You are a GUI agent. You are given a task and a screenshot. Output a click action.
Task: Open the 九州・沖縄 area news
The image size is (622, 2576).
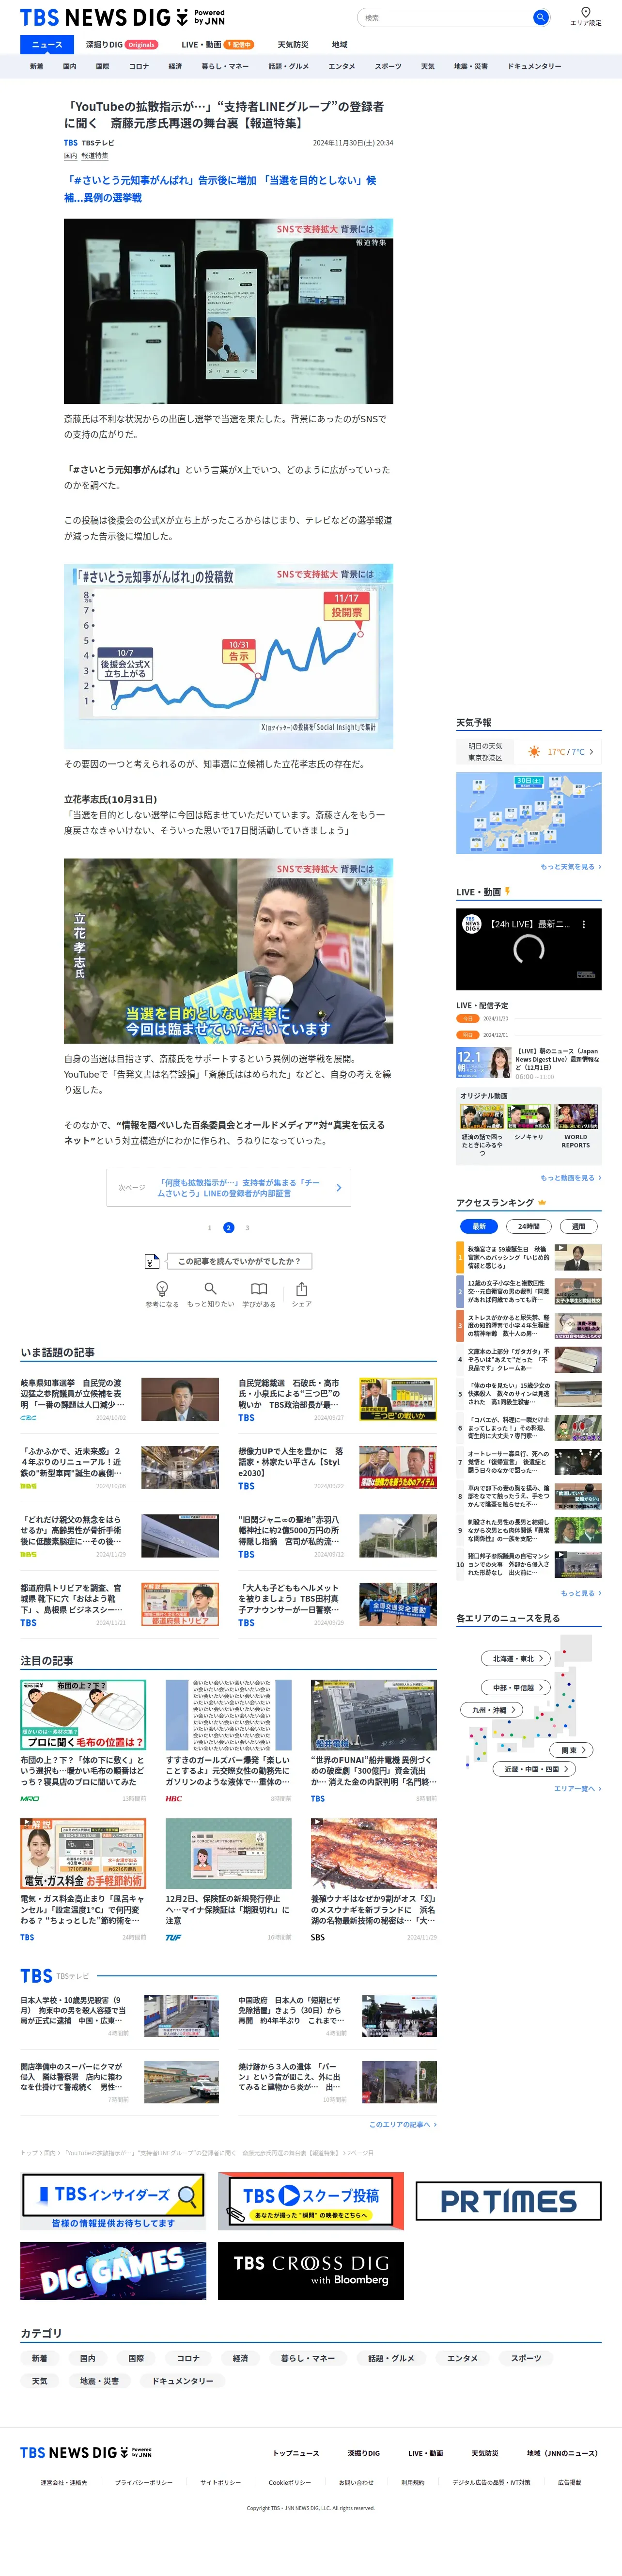[x=493, y=1710]
